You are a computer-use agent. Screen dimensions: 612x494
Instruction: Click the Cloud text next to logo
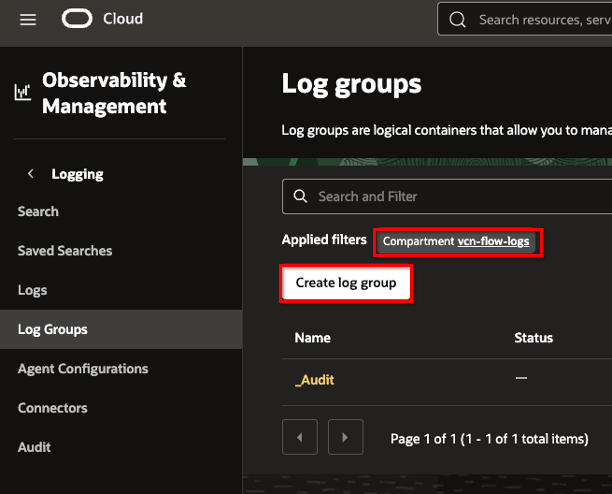[123, 19]
